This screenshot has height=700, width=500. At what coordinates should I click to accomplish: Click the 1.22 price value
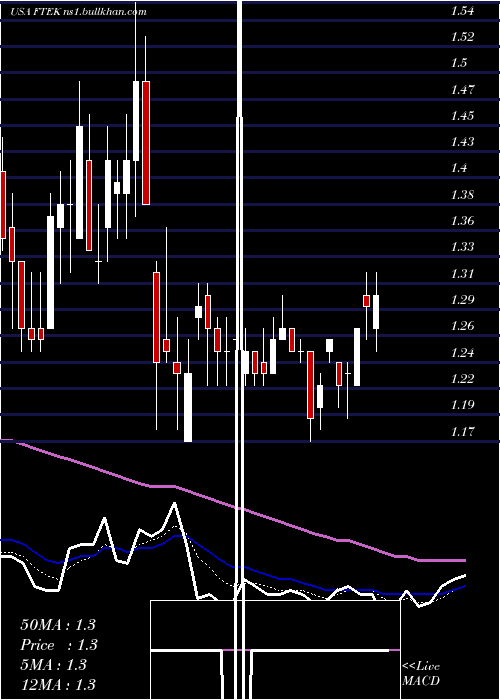pyautogui.click(x=462, y=379)
